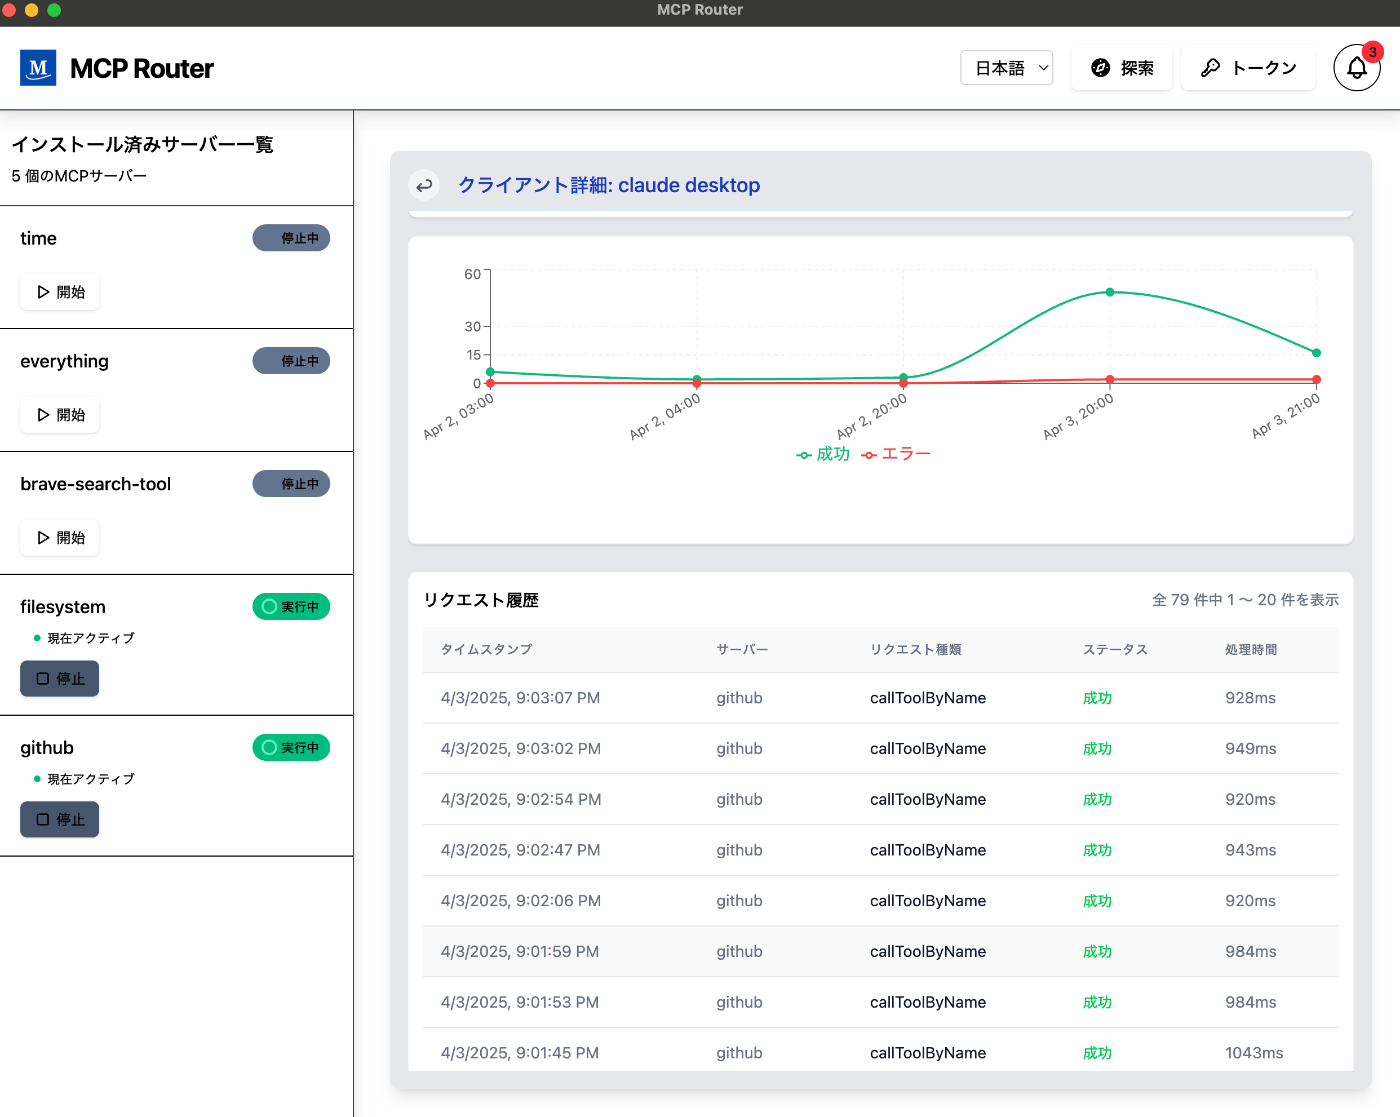This screenshot has height=1117, width=1400.
Task: Click the 実行中 badge for github
Action: (x=291, y=748)
